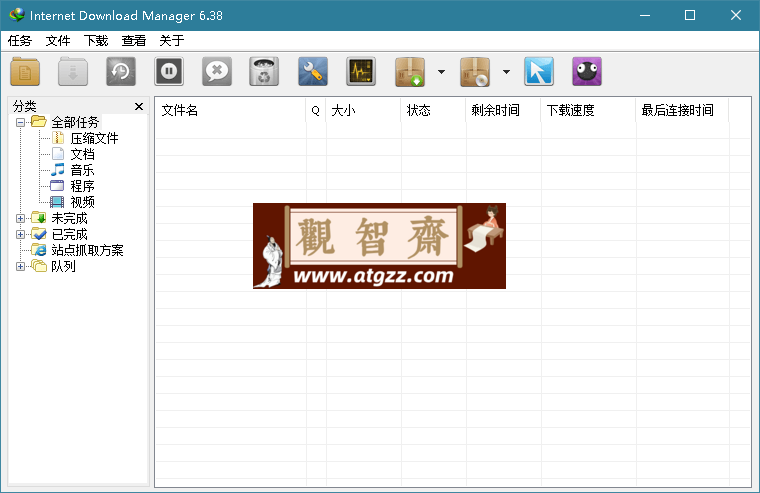Click the Stop/Pause toolbar icon
The height and width of the screenshot is (493, 760).
coord(169,72)
